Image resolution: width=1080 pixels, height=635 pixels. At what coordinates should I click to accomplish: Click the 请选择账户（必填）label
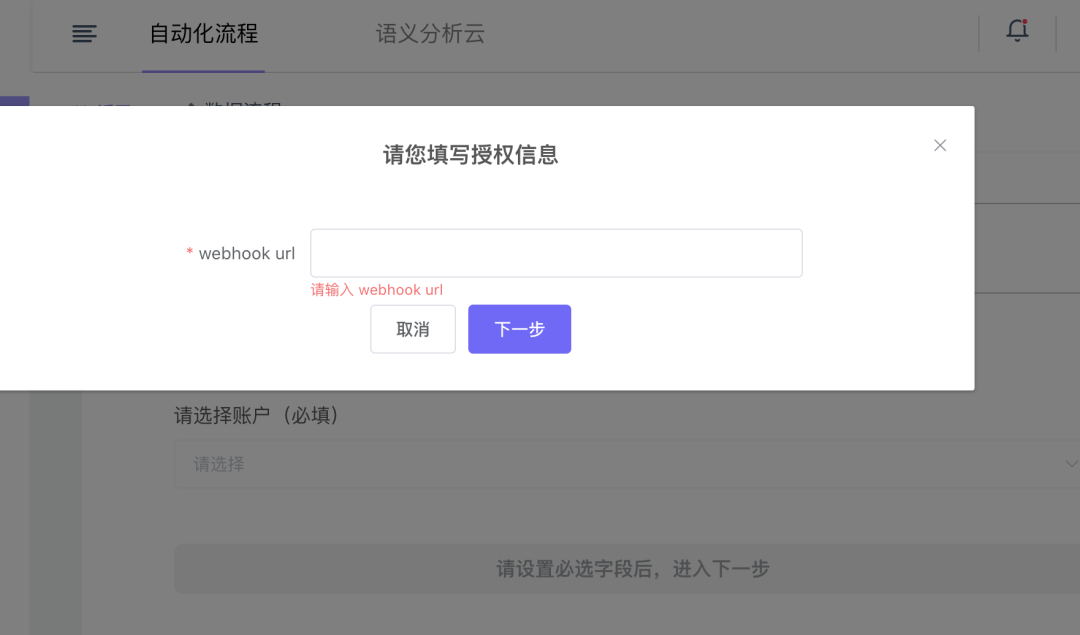[x=256, y=415]
